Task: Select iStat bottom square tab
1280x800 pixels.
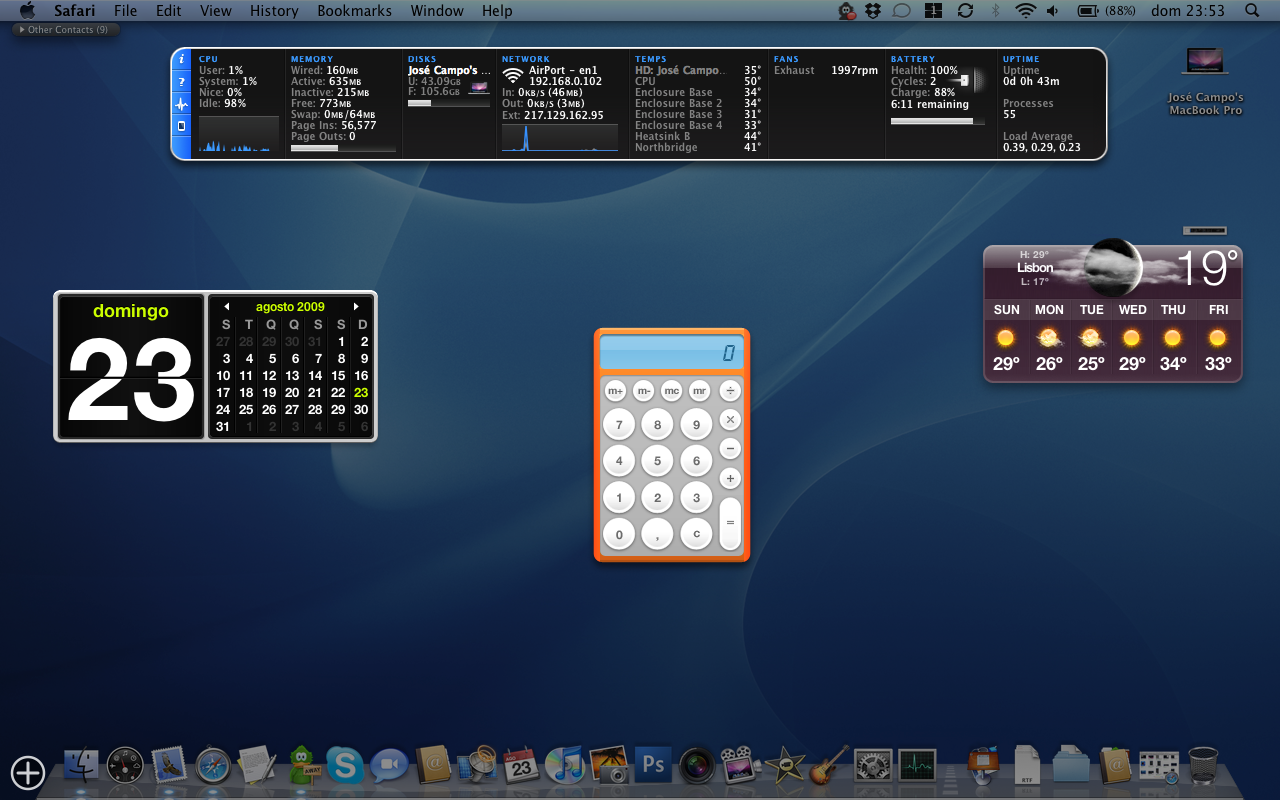Action: (x=181, y=126)
